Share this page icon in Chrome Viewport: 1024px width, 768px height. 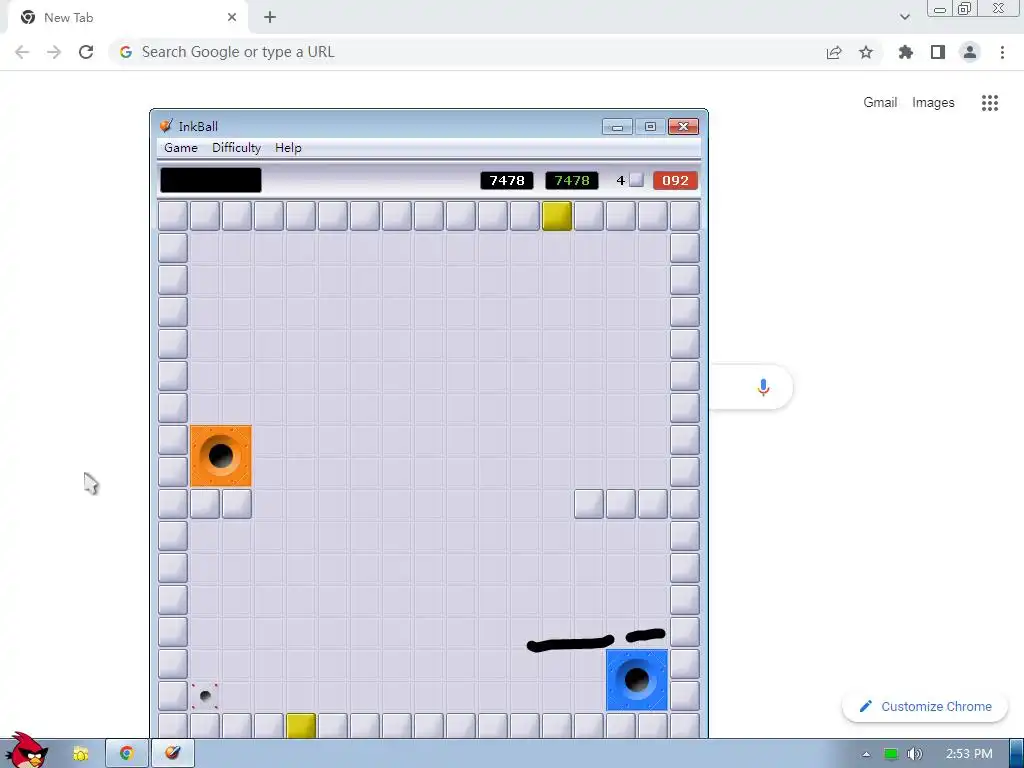(x=834, y=52)
